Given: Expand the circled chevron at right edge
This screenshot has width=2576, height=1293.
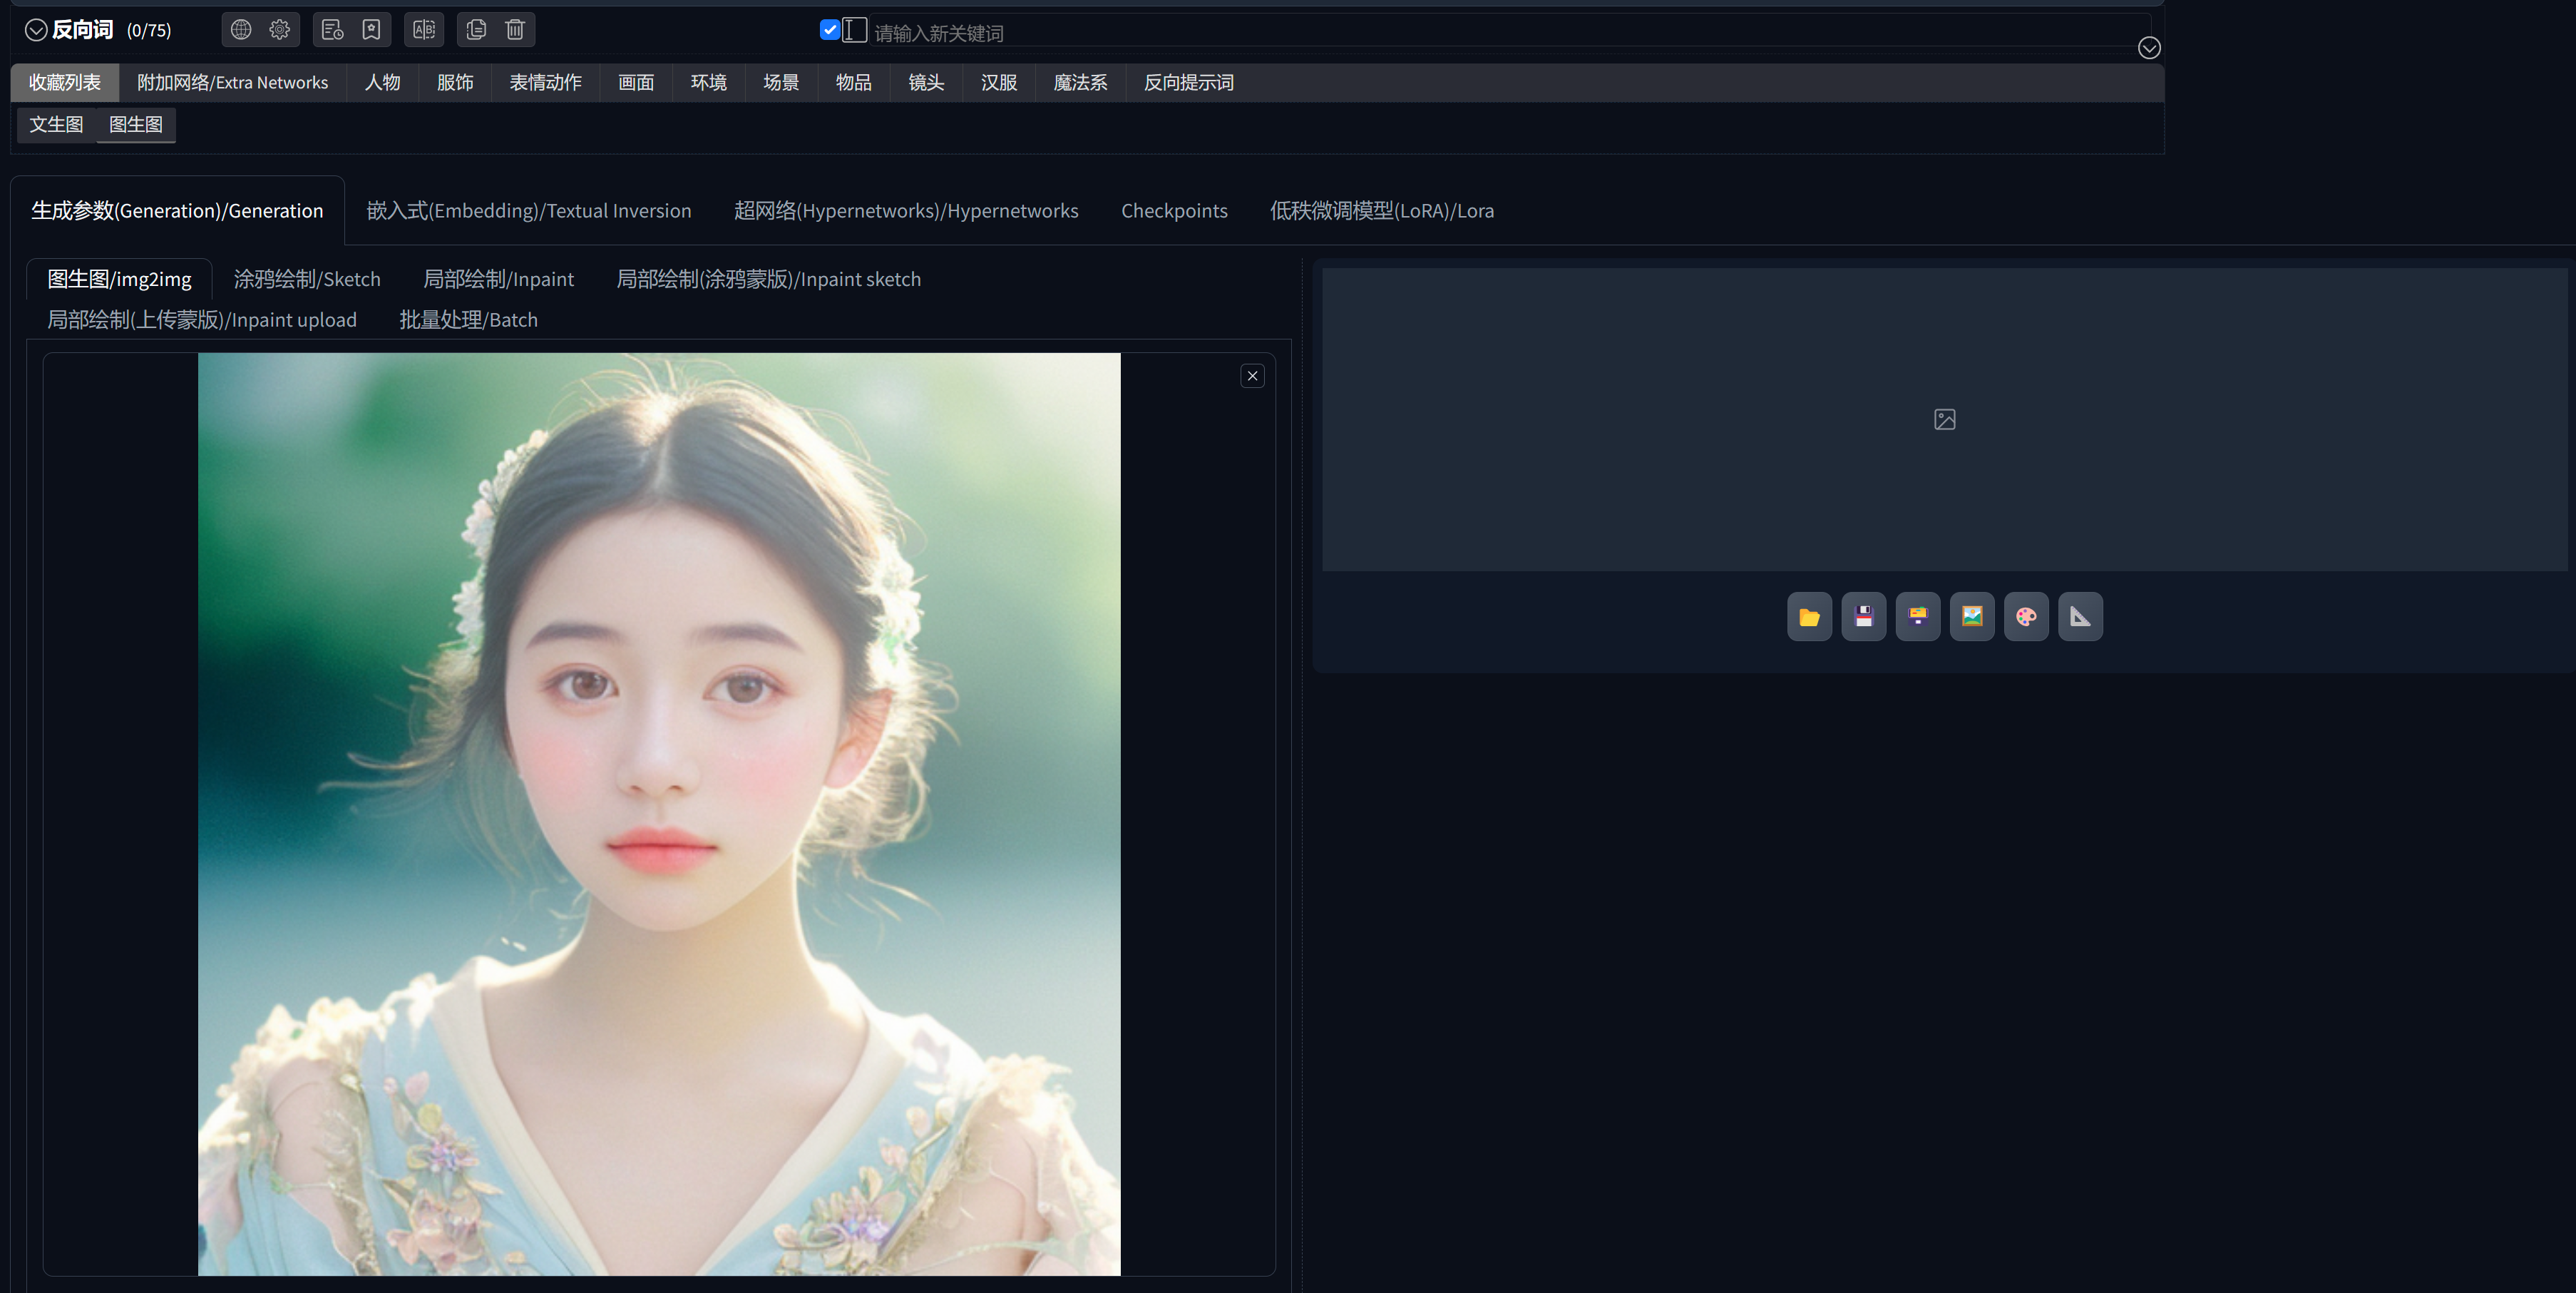Looking at the screenshot, I should pos(2149,48).
